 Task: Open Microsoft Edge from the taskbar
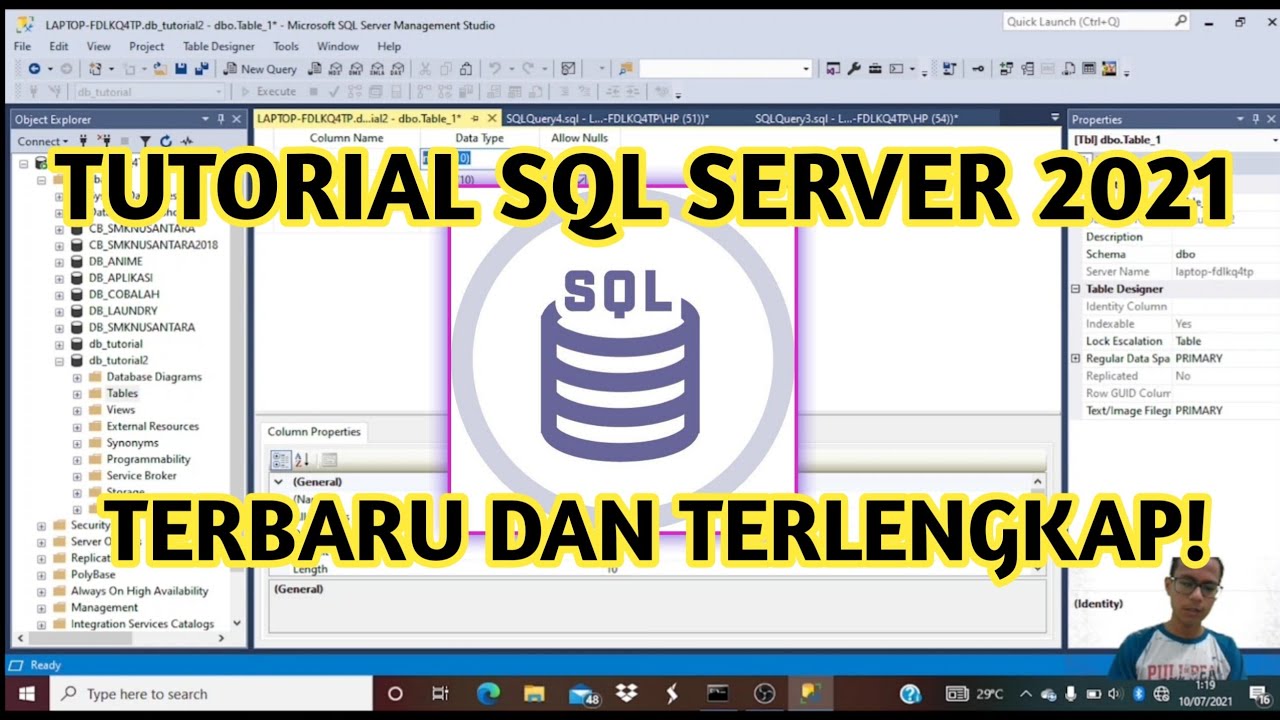488,693
